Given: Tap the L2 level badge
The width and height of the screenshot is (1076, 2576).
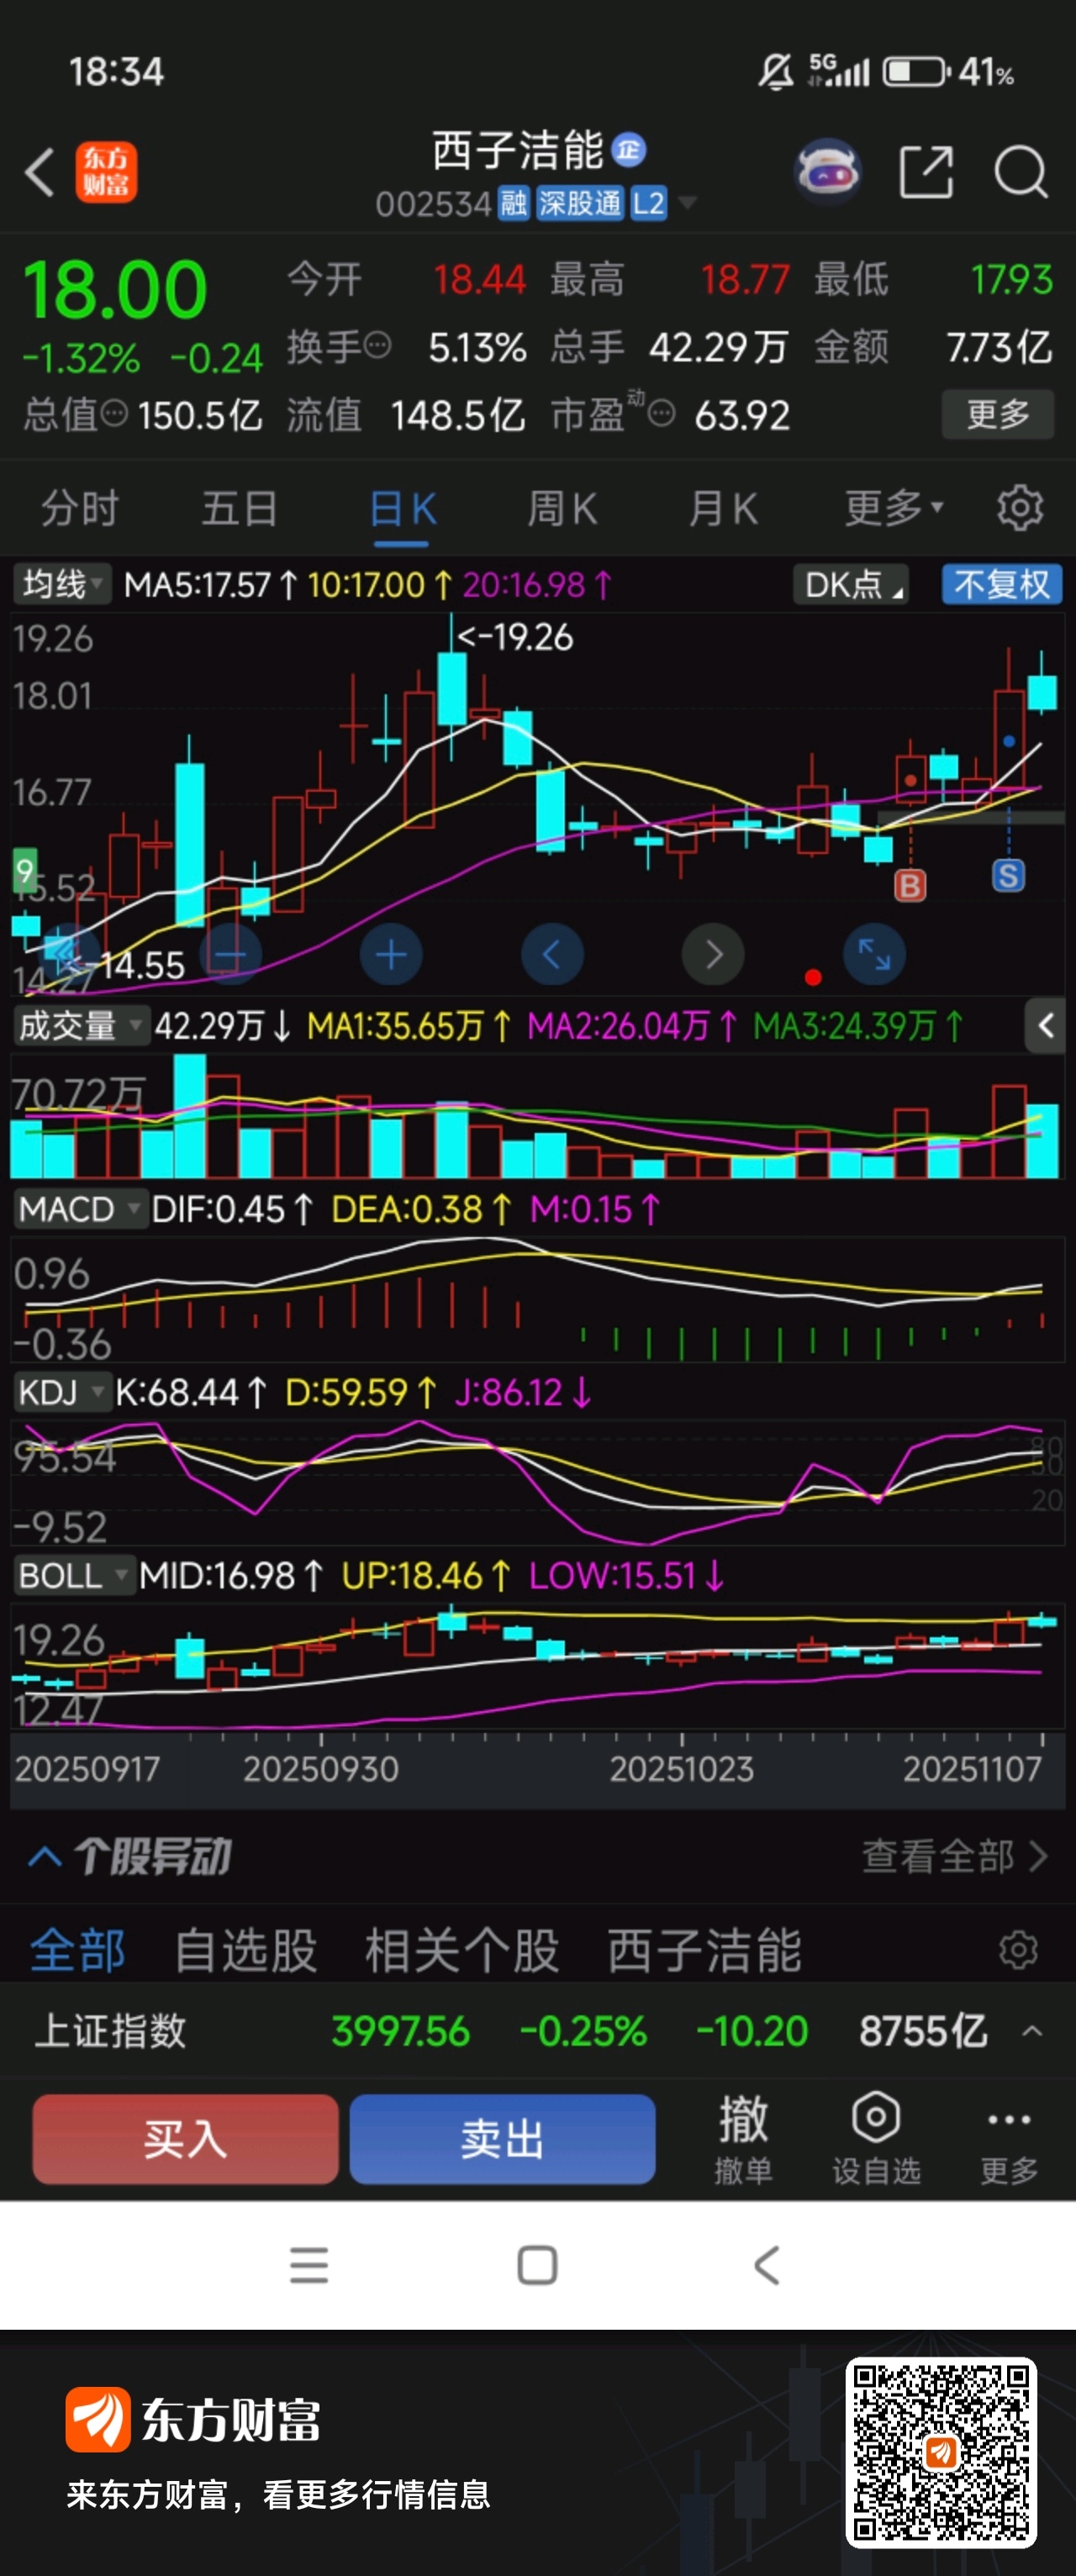Looking at the screenshot, I should point(649,204).
